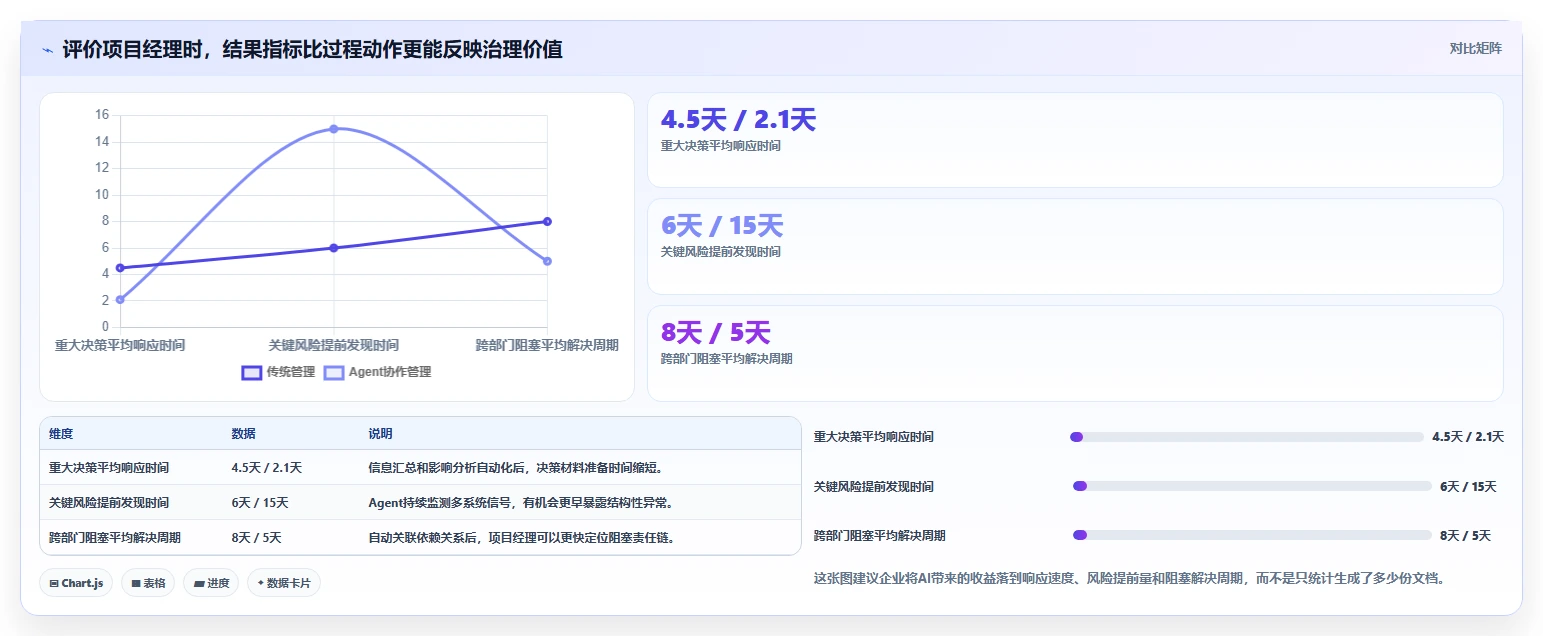Click the heading 评价项目经理时

tap(312, 49)
